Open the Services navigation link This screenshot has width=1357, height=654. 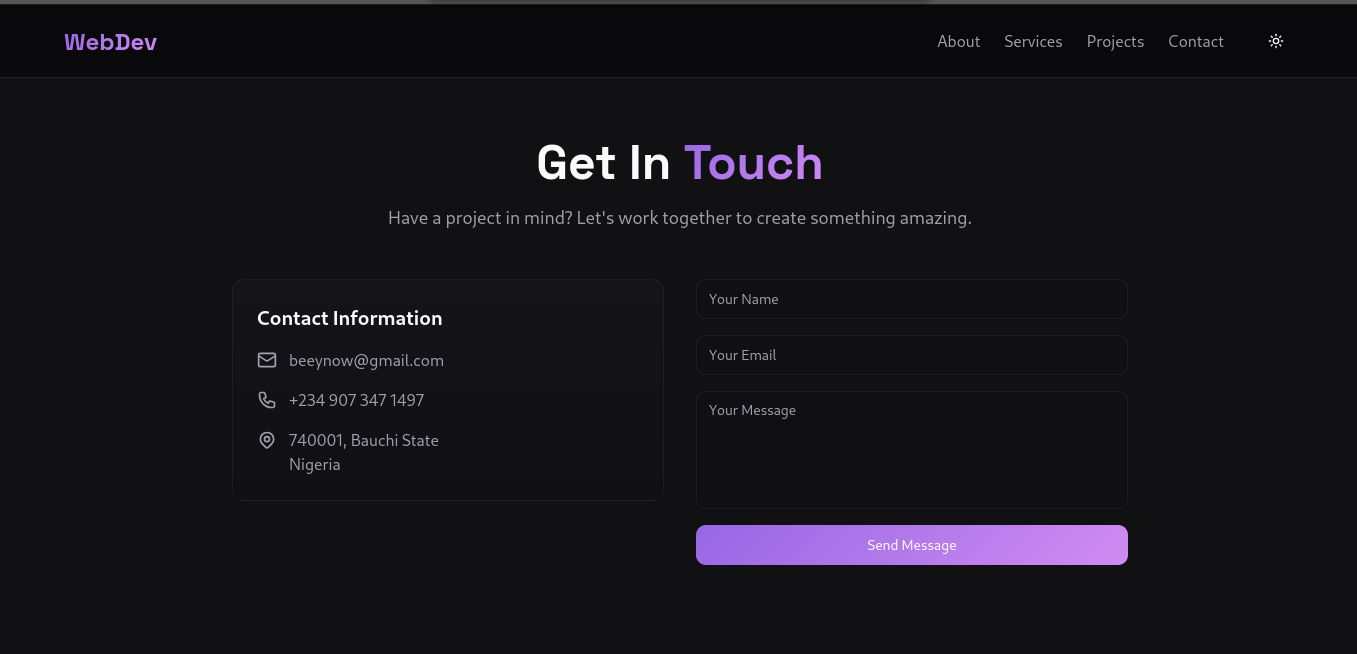[1033, 41]
